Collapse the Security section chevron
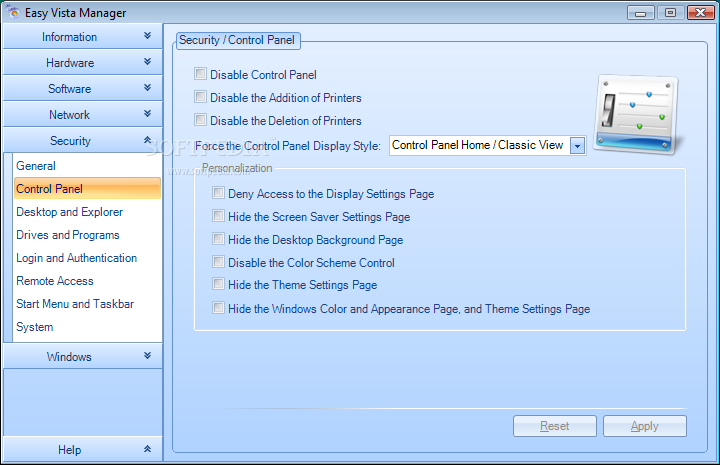Viewport: 720px width, 465px height. coord(147,140)
